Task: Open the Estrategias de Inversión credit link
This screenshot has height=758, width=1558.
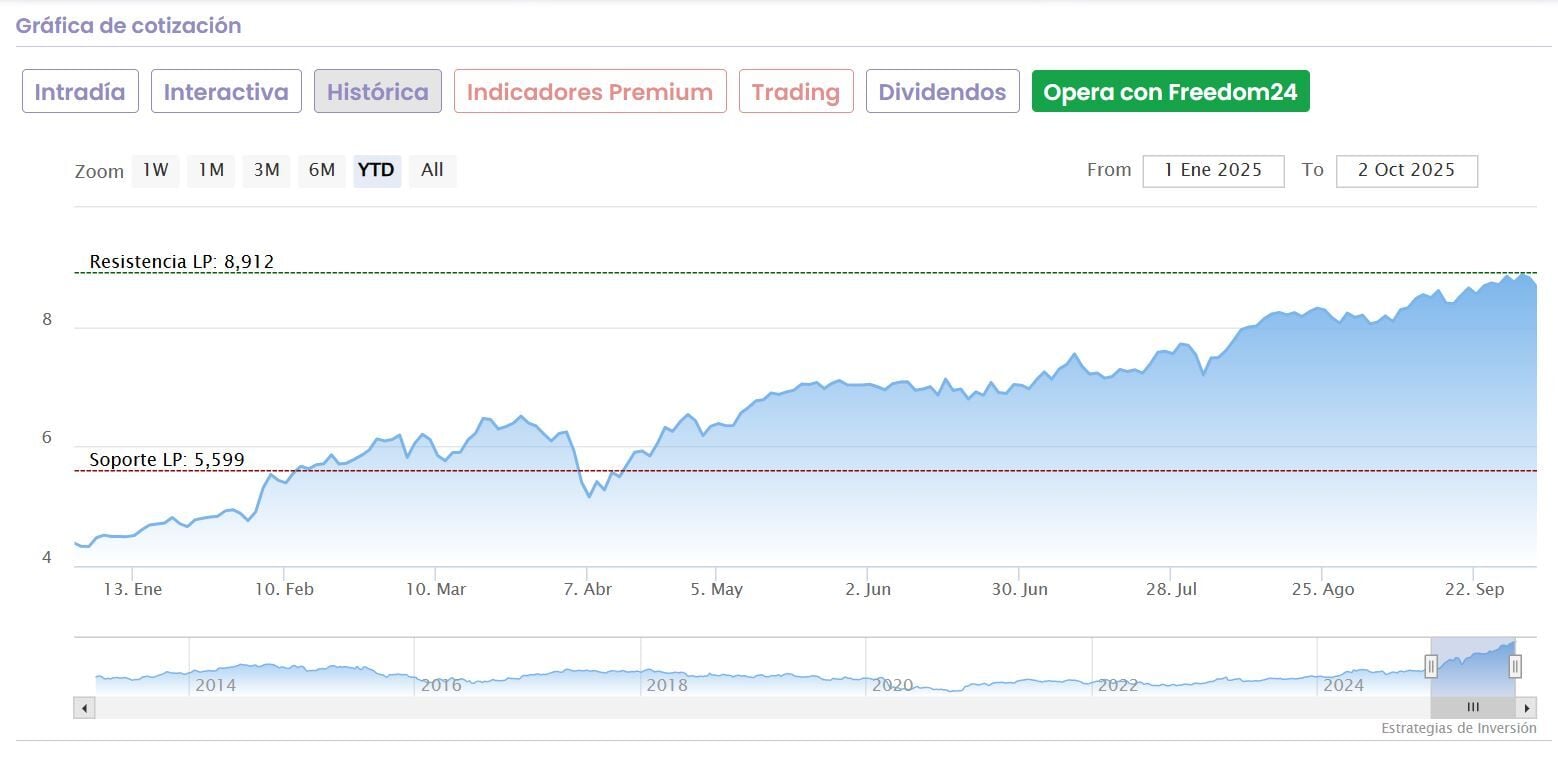Action: tap(1458, 729)
